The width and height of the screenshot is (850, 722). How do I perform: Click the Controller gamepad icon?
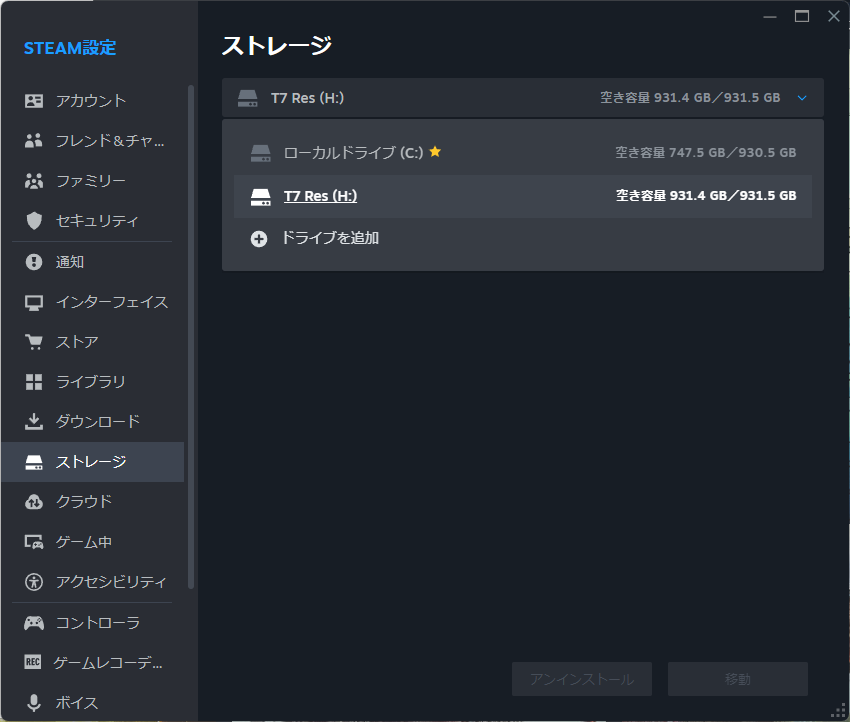coord(34,623)
